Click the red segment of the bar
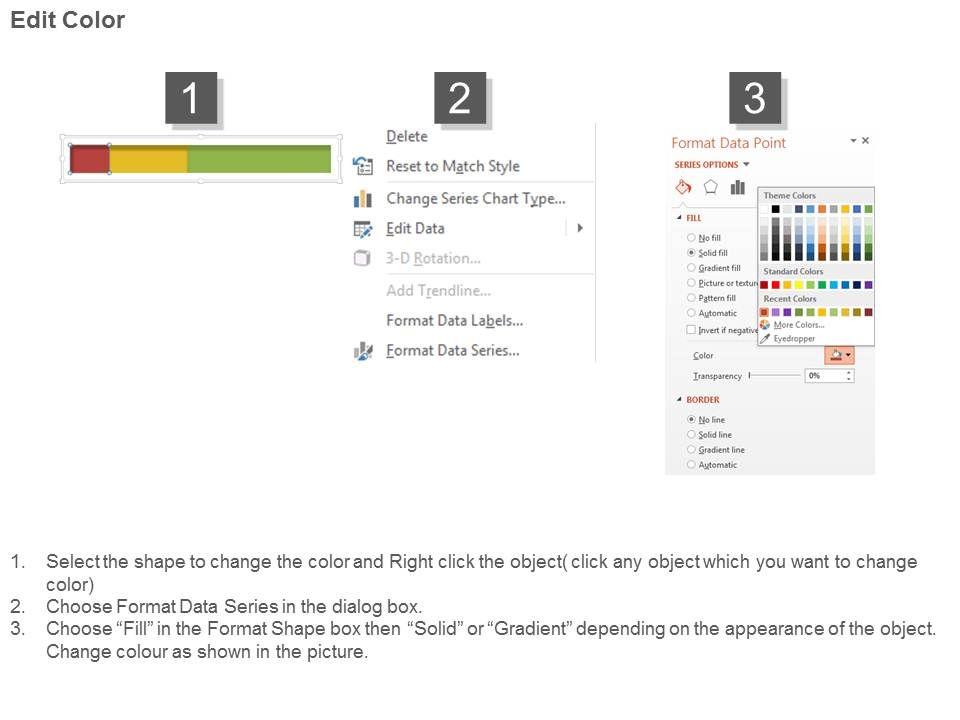Image resolution: width=960 pixels, height=720 pixels. pyautogui.click(x=89, y=159)
